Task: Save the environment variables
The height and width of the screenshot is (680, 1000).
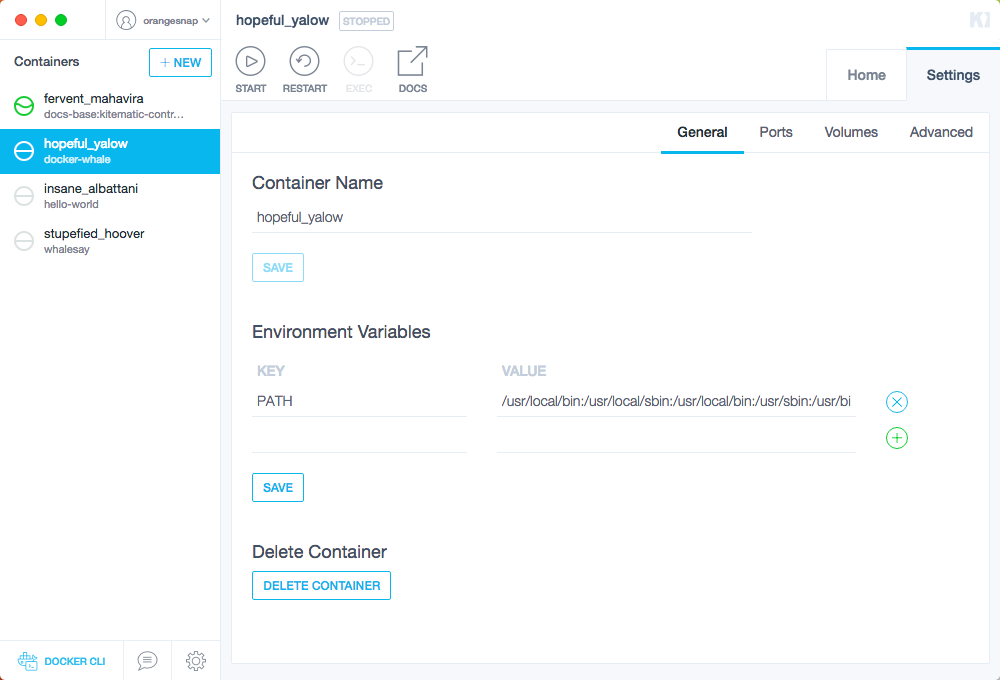Action: (277, 487)
